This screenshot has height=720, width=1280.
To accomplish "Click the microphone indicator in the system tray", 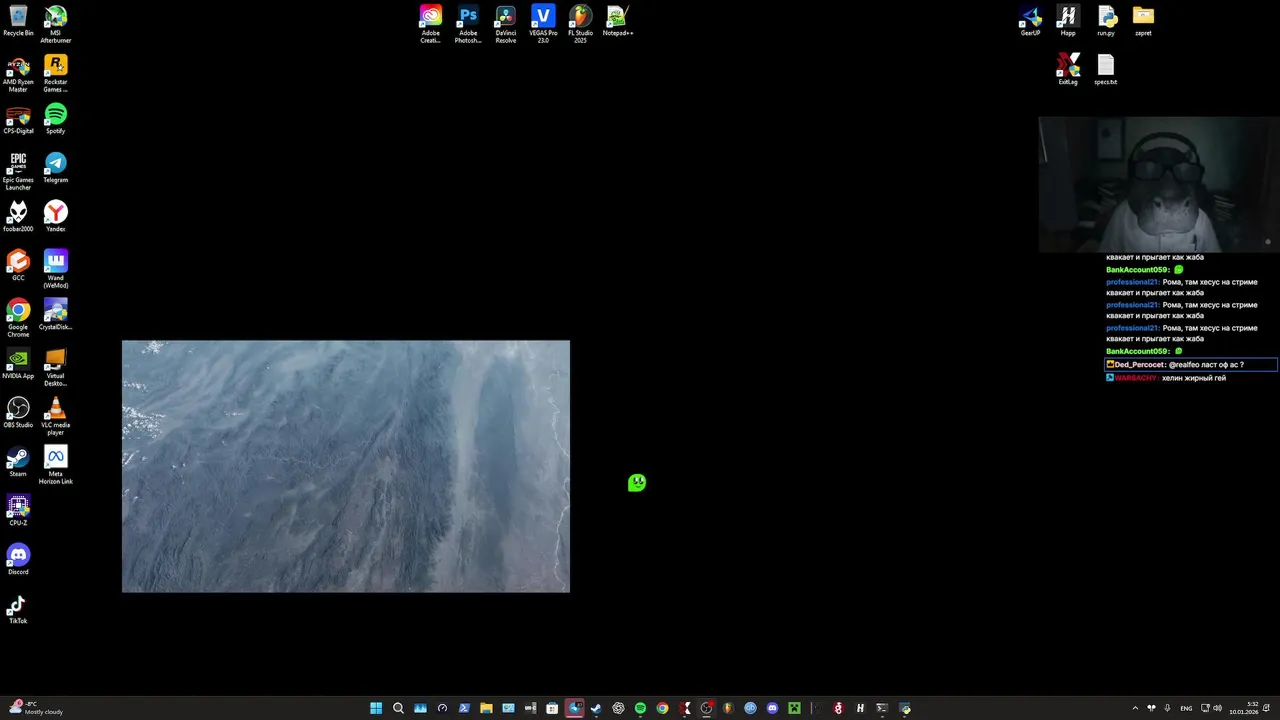I will [1167, 708].
